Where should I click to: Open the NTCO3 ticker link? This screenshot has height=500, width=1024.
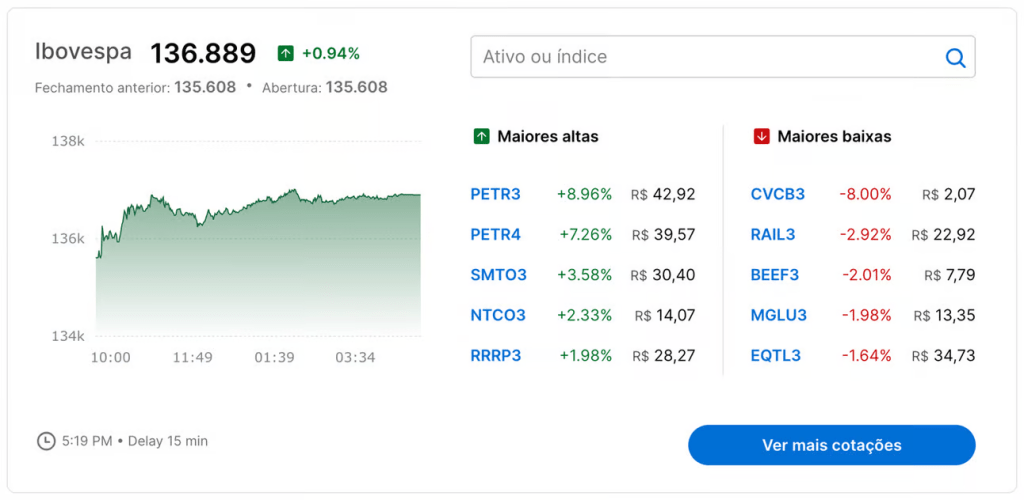coord(498,315)
